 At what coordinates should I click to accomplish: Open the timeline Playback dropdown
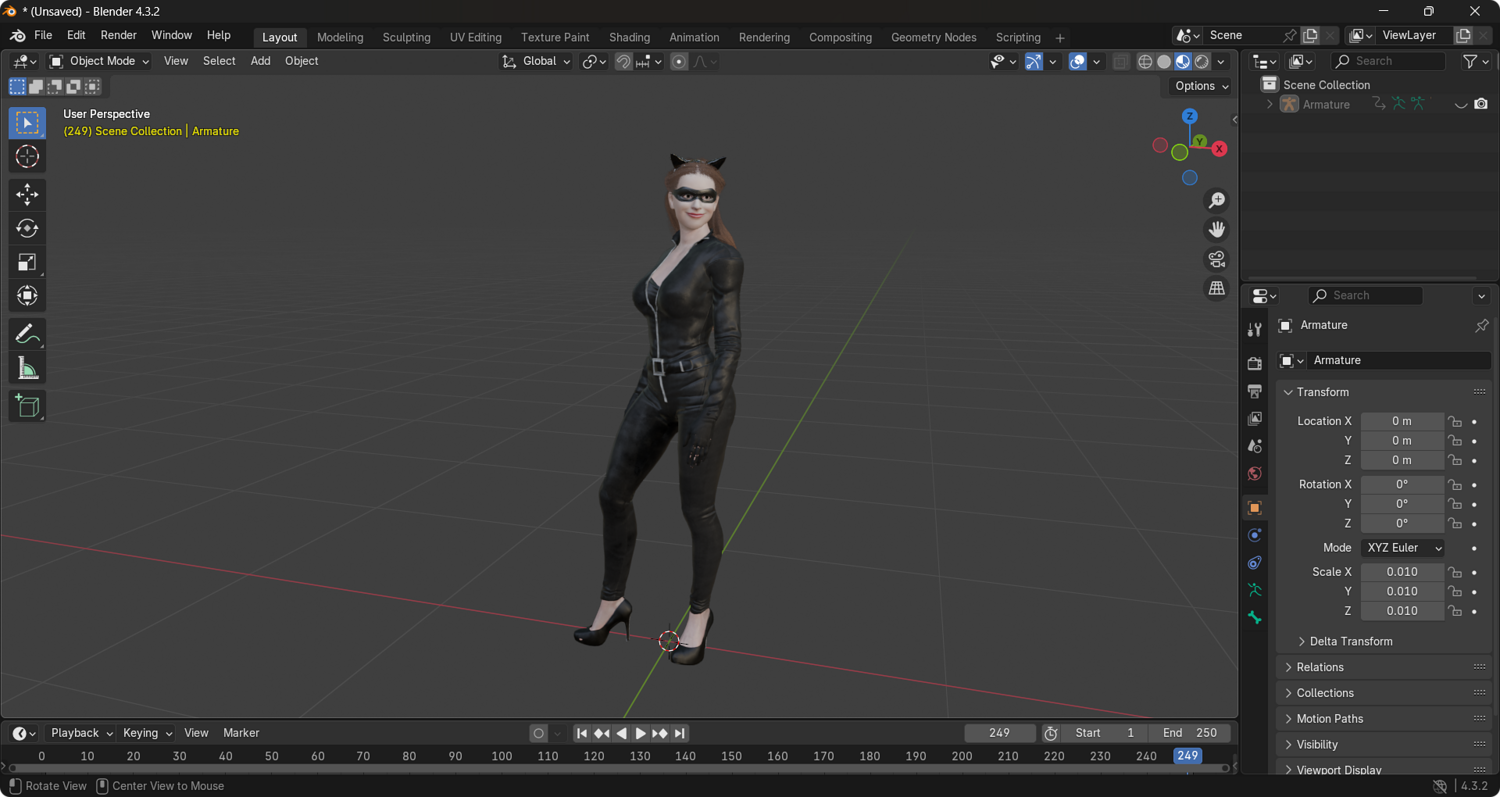click(81, 733)
